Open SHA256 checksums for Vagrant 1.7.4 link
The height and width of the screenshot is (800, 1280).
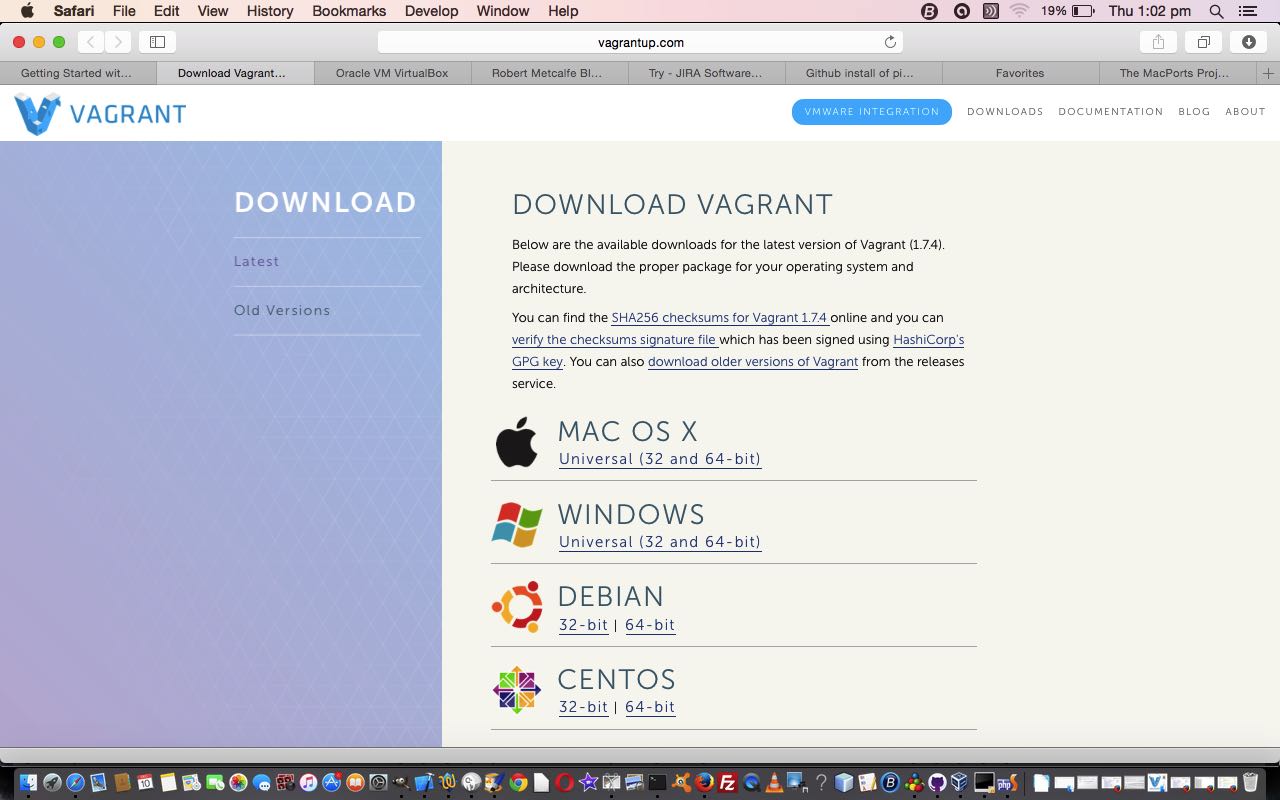tap(719, 318)
